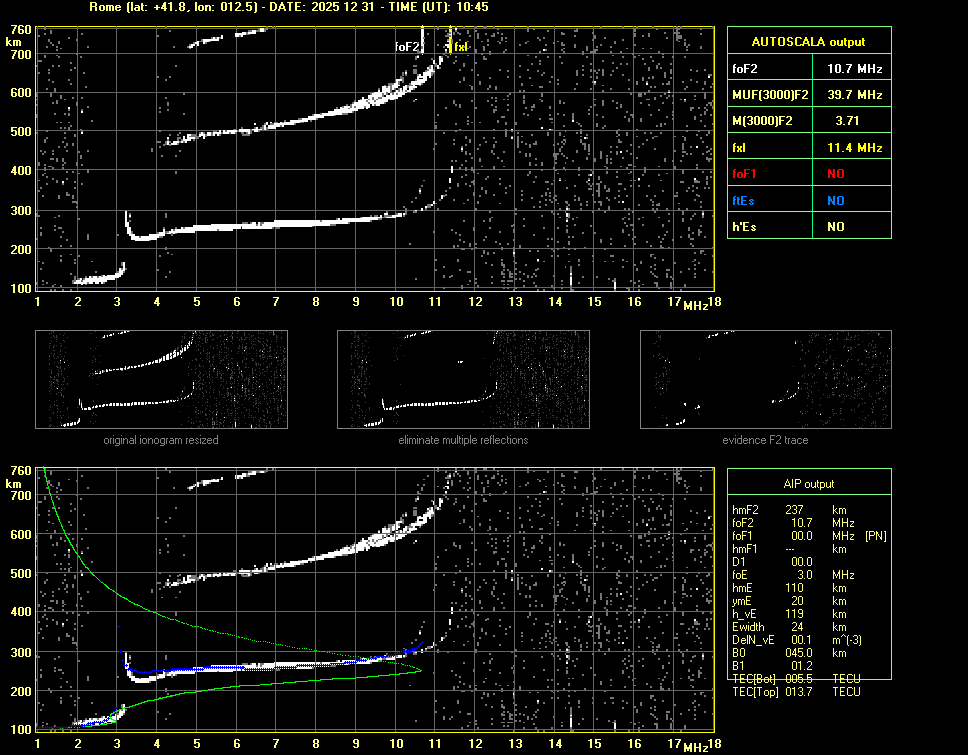968x755 pixels.
Task: Open the evidence F2 trace thumbnail
Action: pos(765,379)
